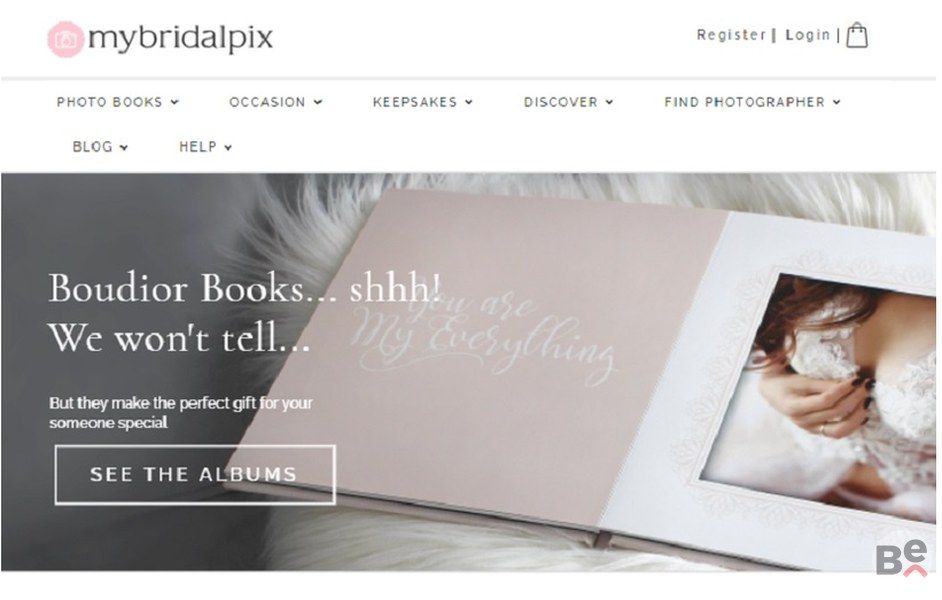Screen dimensions: 942x600
Task: Expand the Discover chevron arrow
Action: 609,102
